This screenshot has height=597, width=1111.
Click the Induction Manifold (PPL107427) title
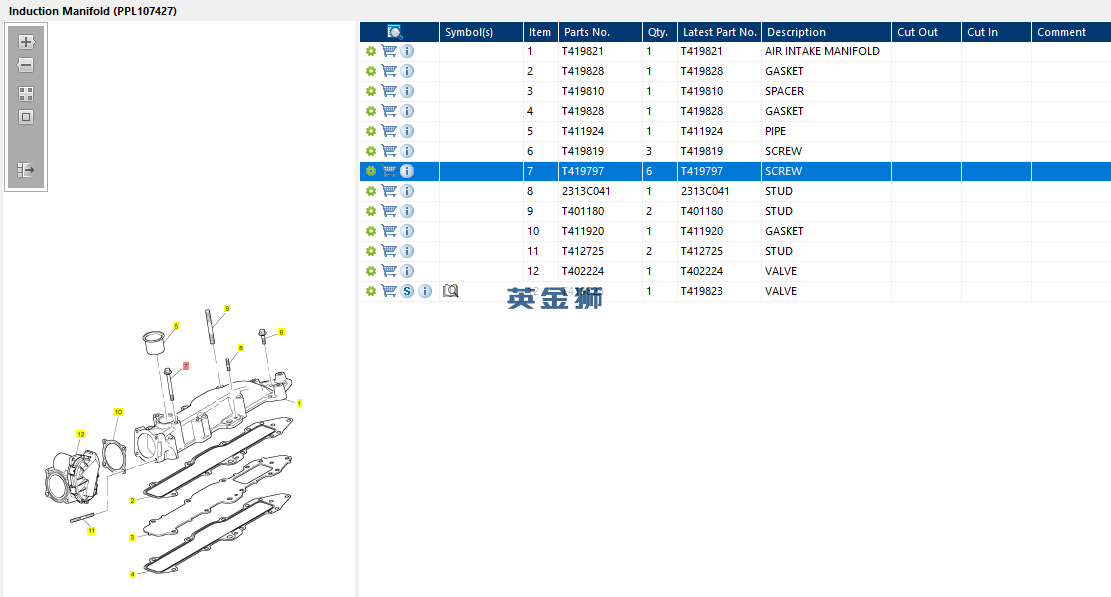point(93,11)
